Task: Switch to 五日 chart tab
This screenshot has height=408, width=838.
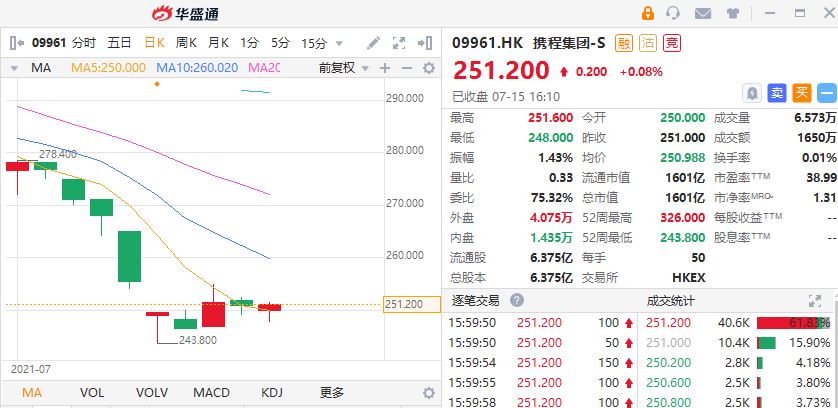Action: (x=119, y=43)
